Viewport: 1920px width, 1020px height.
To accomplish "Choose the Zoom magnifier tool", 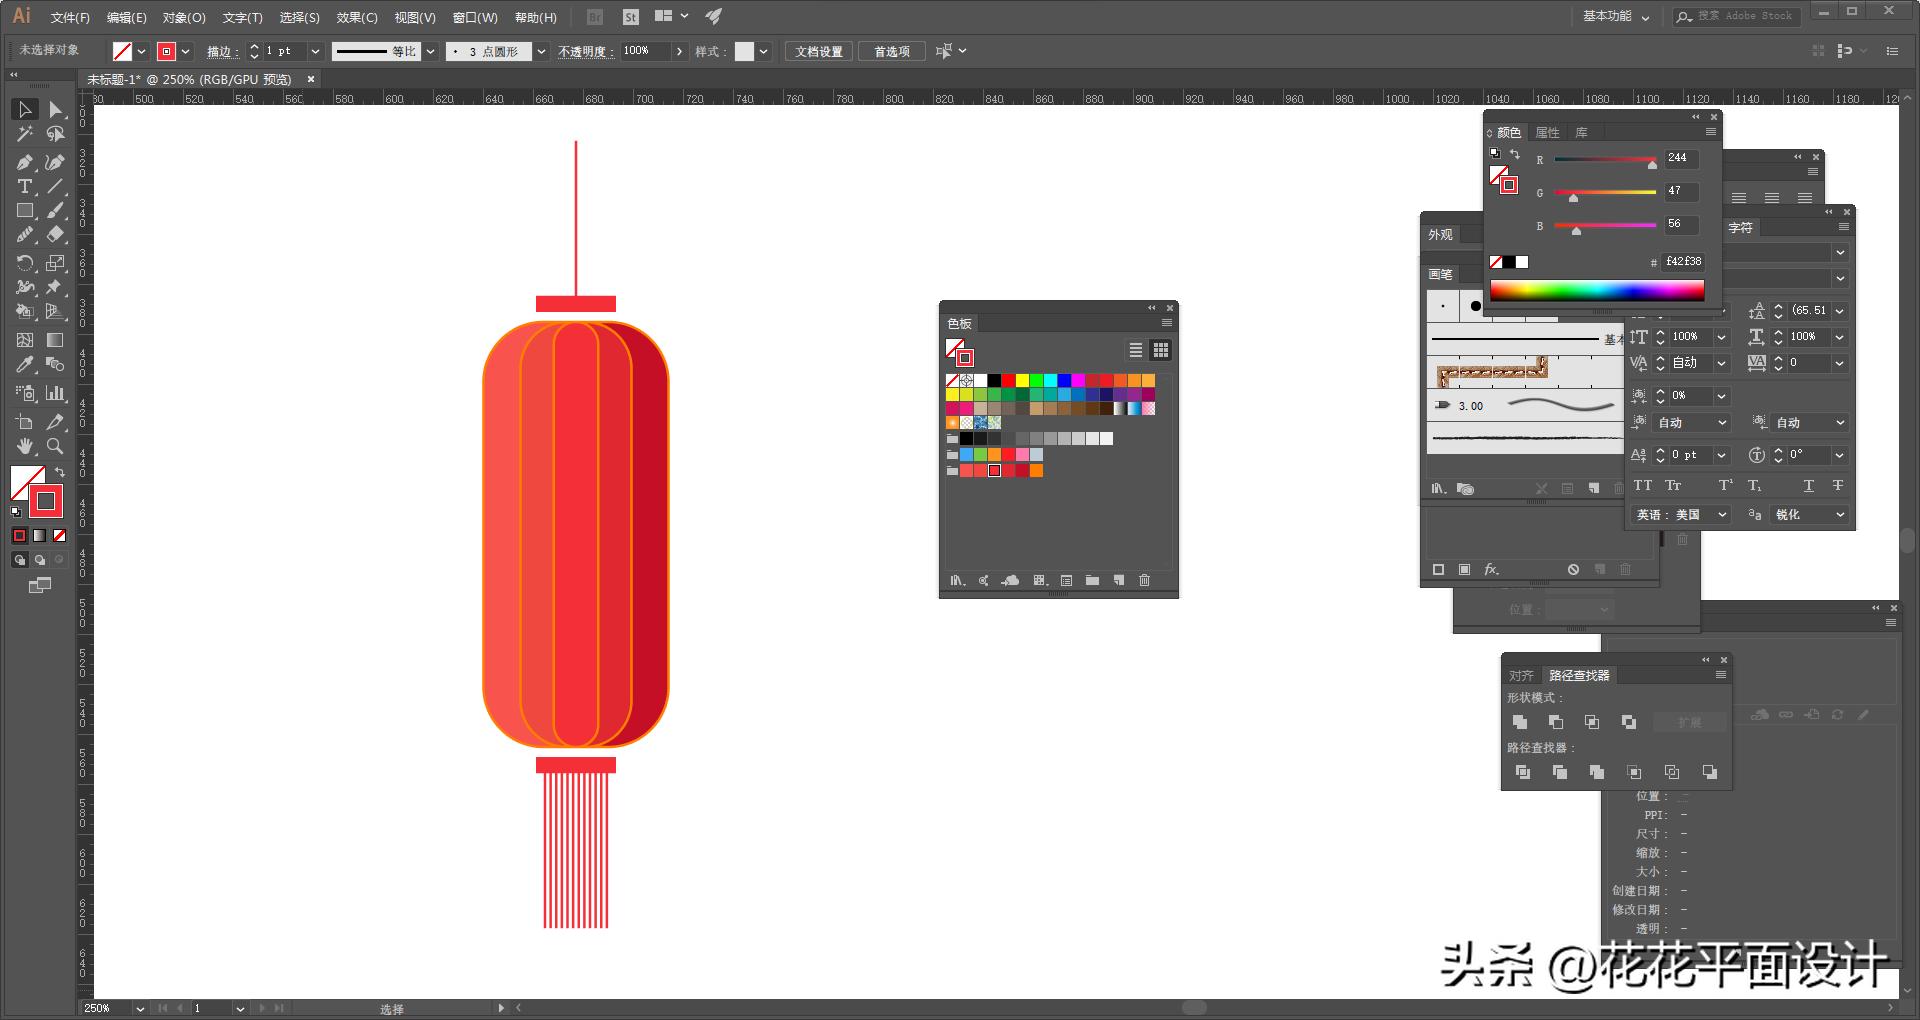I will [x=55, y=446].
